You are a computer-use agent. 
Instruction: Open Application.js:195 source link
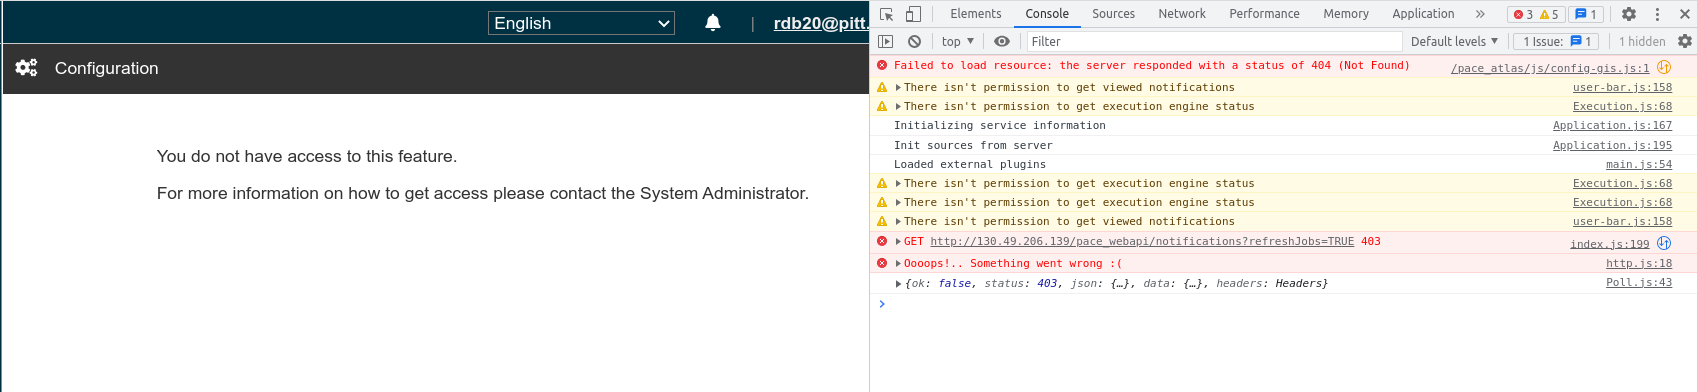pos(1612,146)
